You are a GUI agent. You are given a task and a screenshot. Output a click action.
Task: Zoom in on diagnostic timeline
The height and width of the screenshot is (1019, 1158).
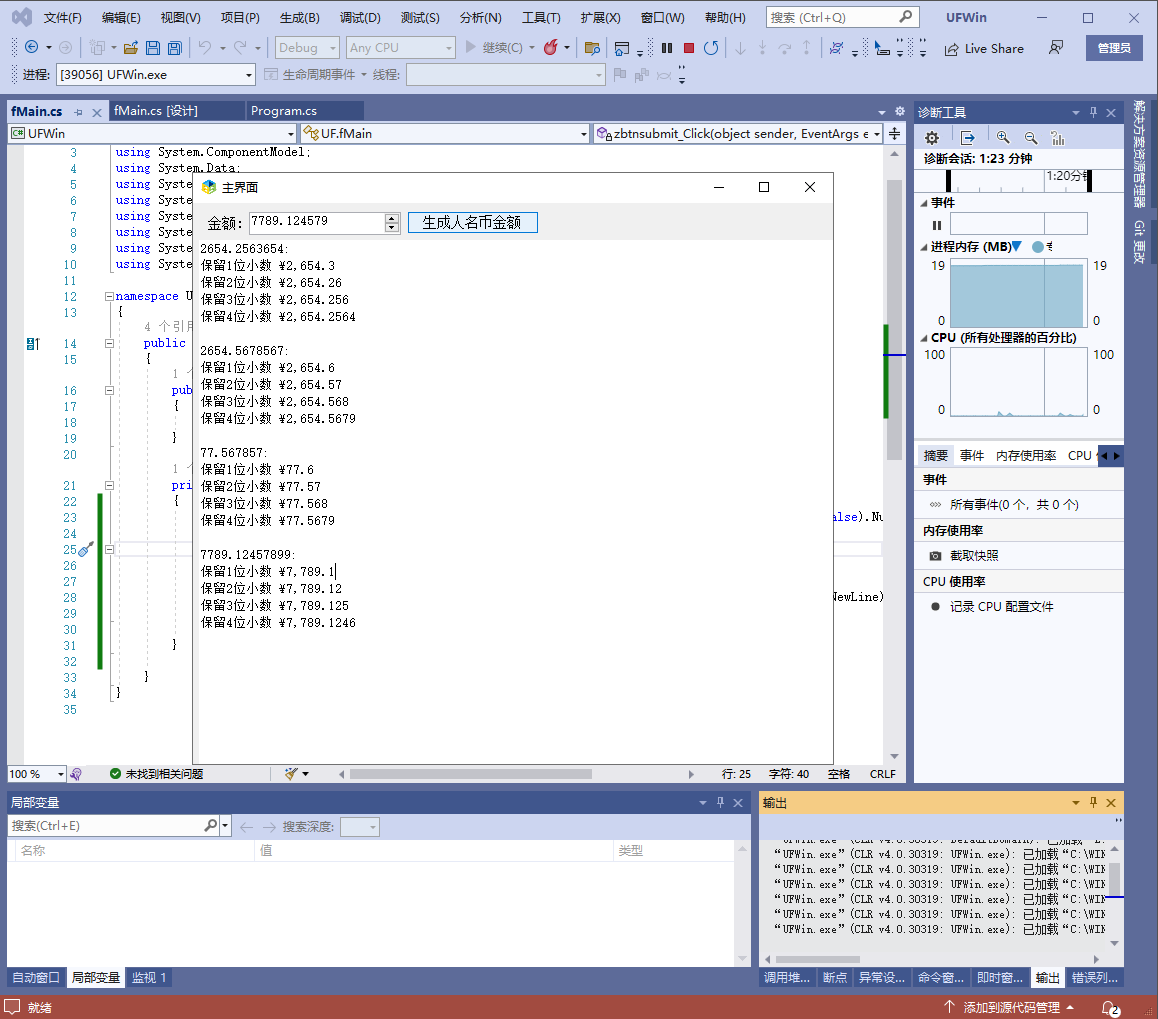coord(1003,138)
